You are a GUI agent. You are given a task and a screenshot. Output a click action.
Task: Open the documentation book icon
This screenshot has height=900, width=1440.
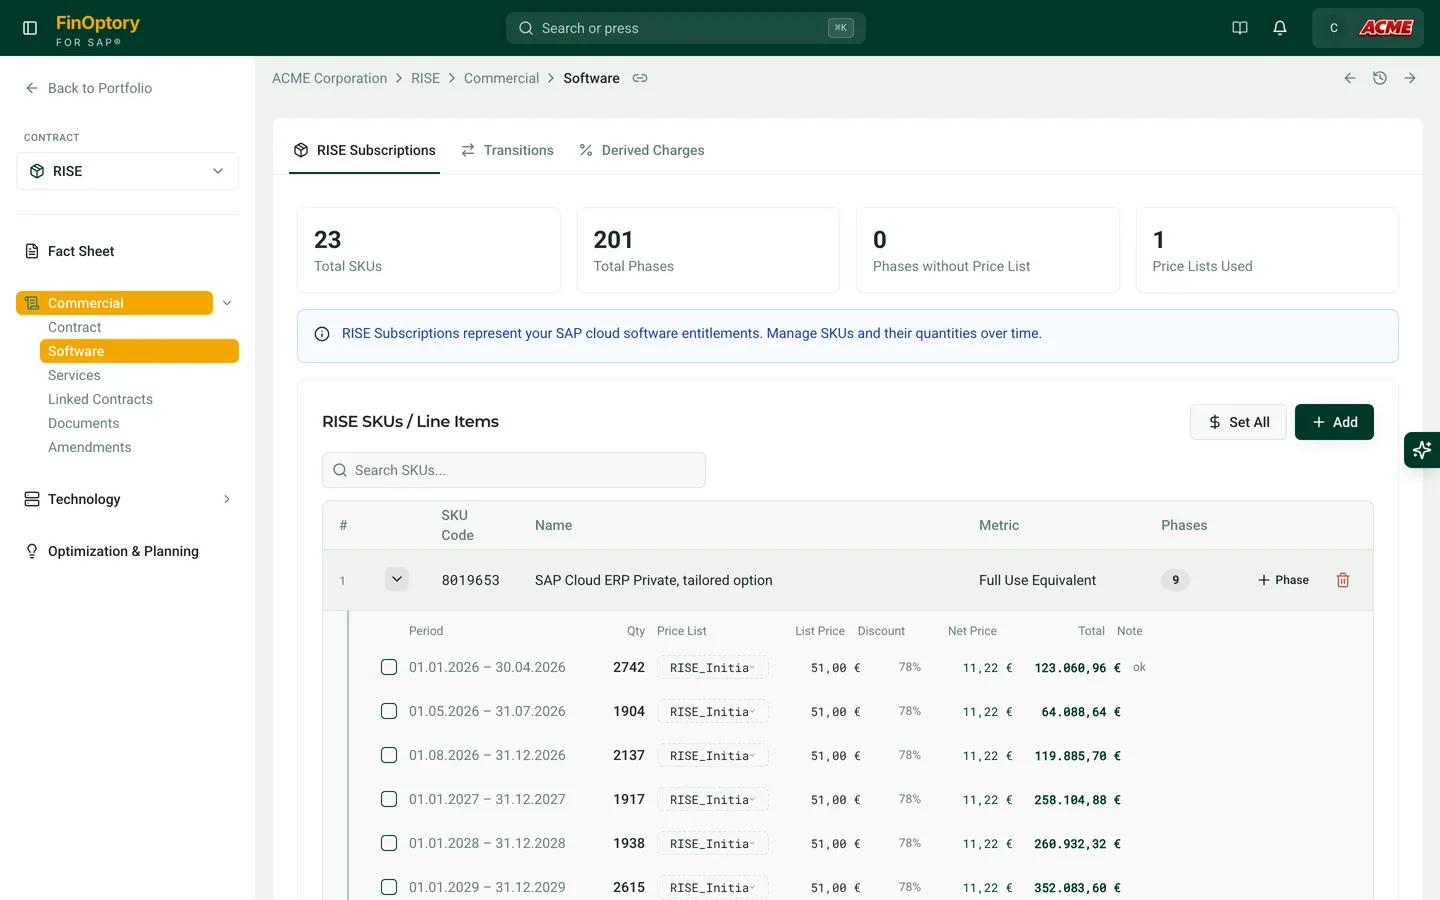(1240, 28)
